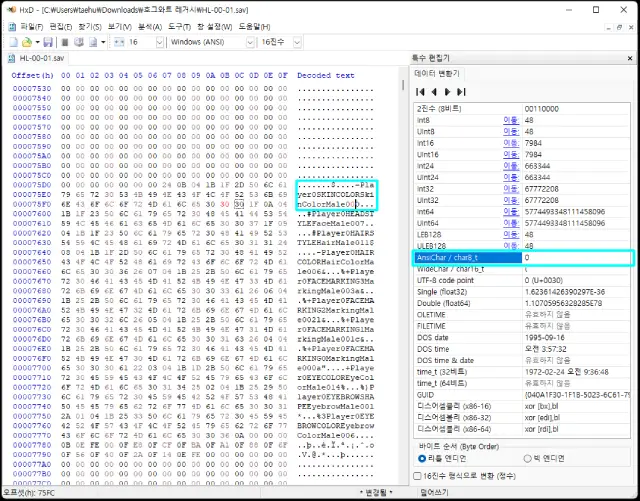Select the AnsiChar / char8_t row
640x501 pixels.
click(x=522, y=258)
